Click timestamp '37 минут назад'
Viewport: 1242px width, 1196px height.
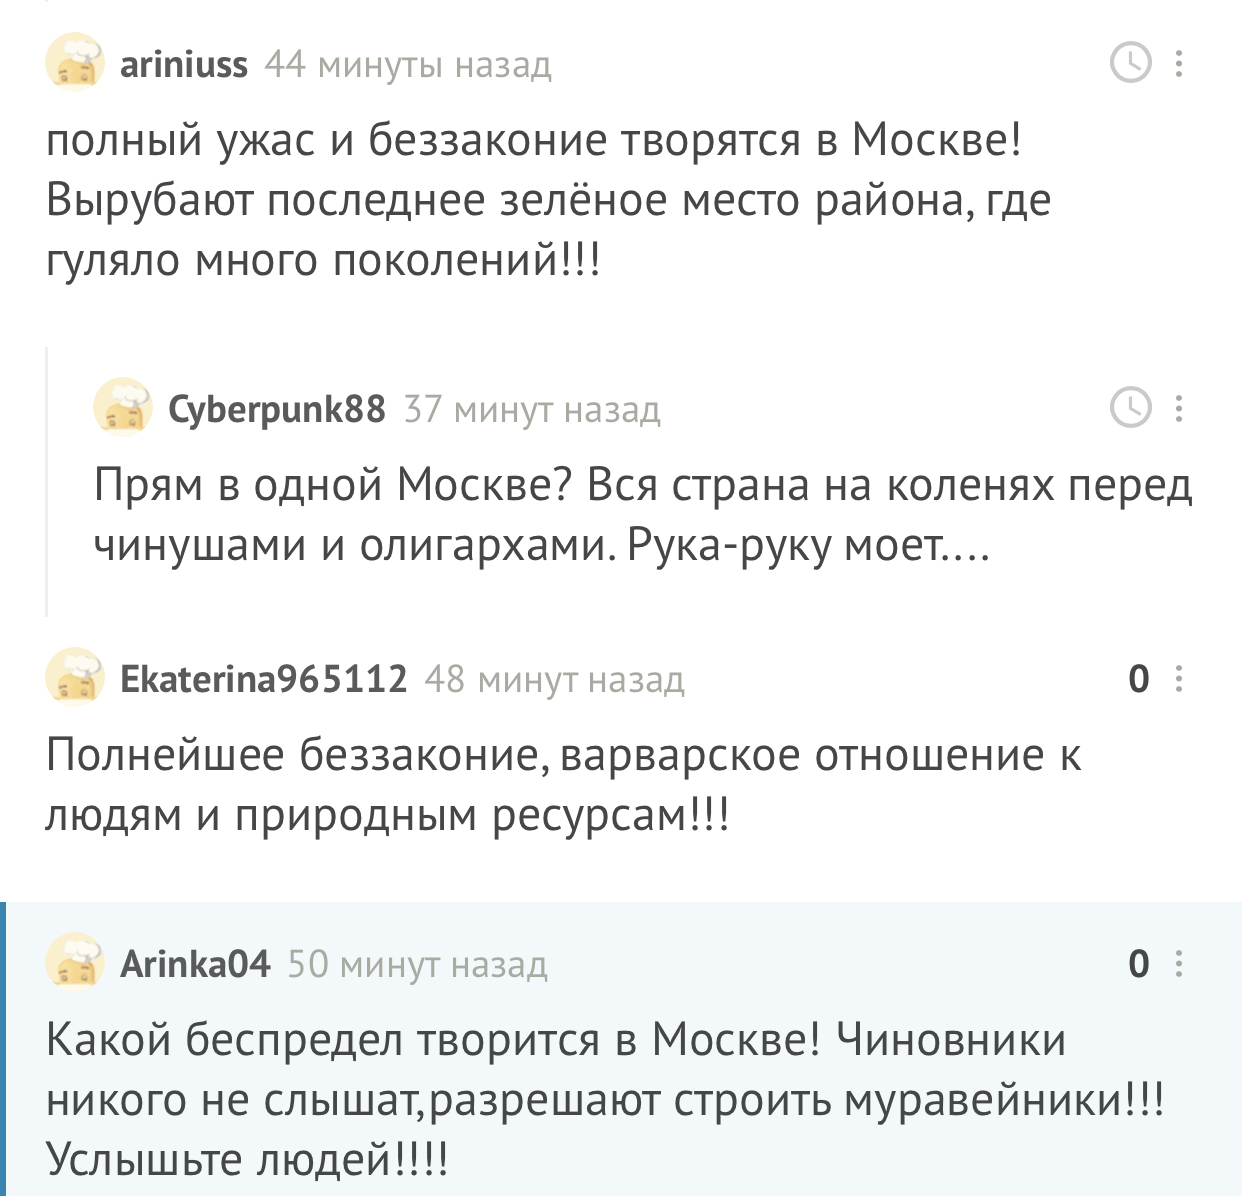click(532, 409)
